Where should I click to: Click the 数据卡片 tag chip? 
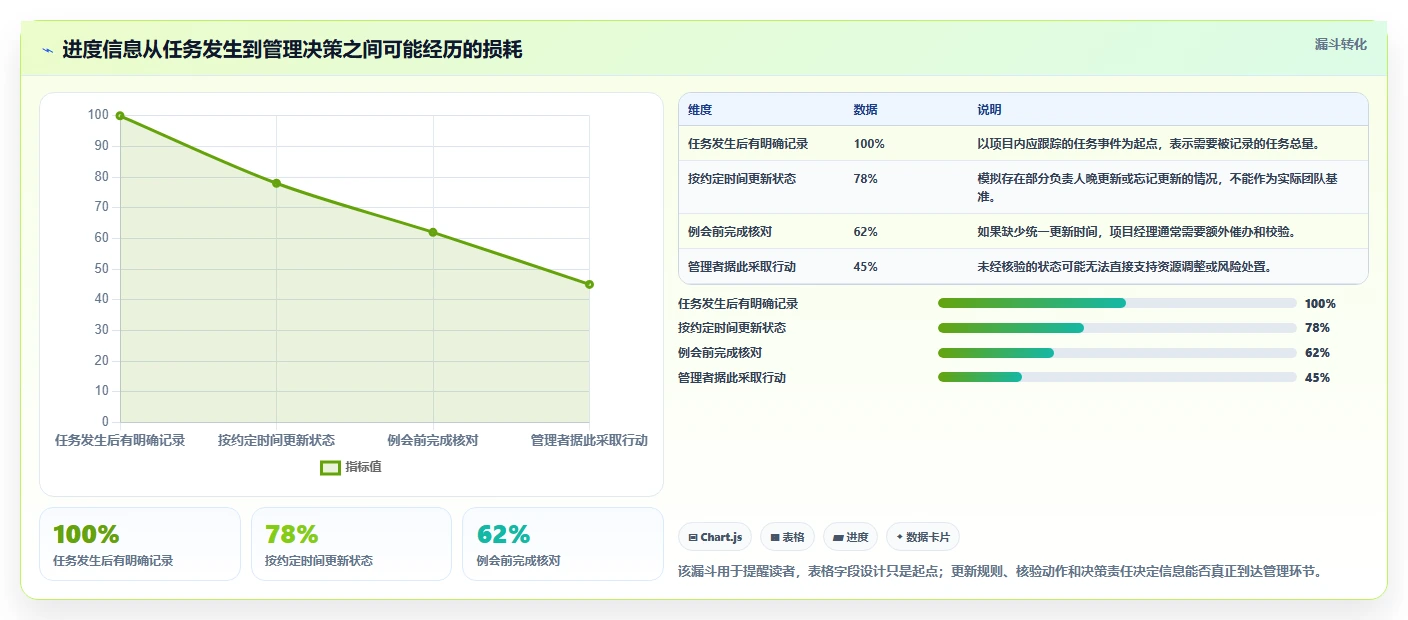923,537
